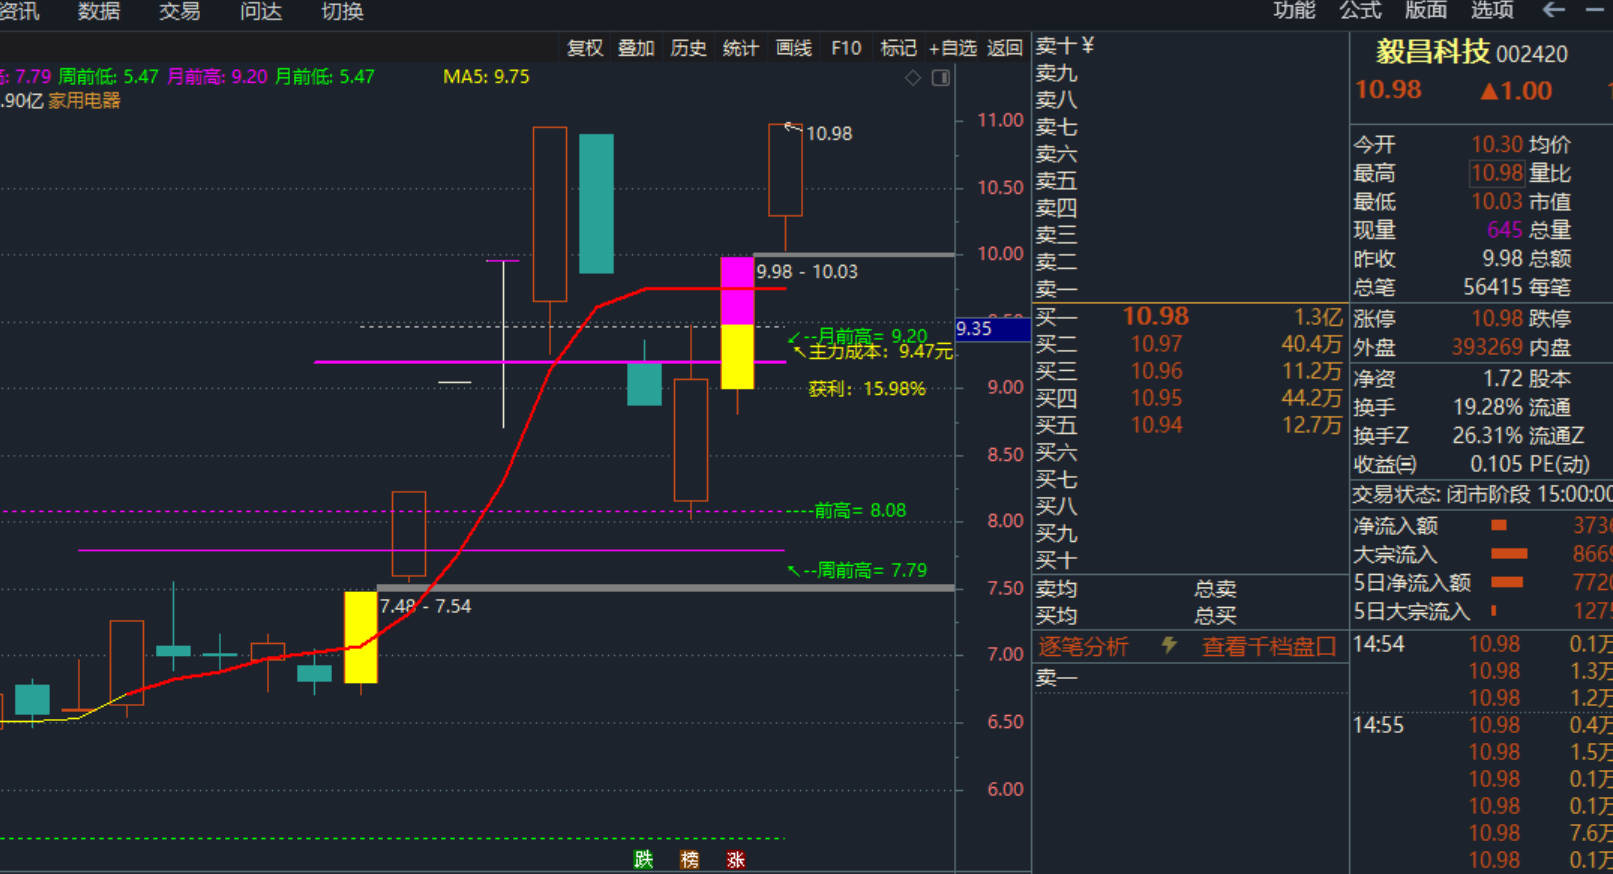This screenshot has height=874, width=1613.
Task: Click the 14:54 tick timestamp
Action: pos(1379,645)
